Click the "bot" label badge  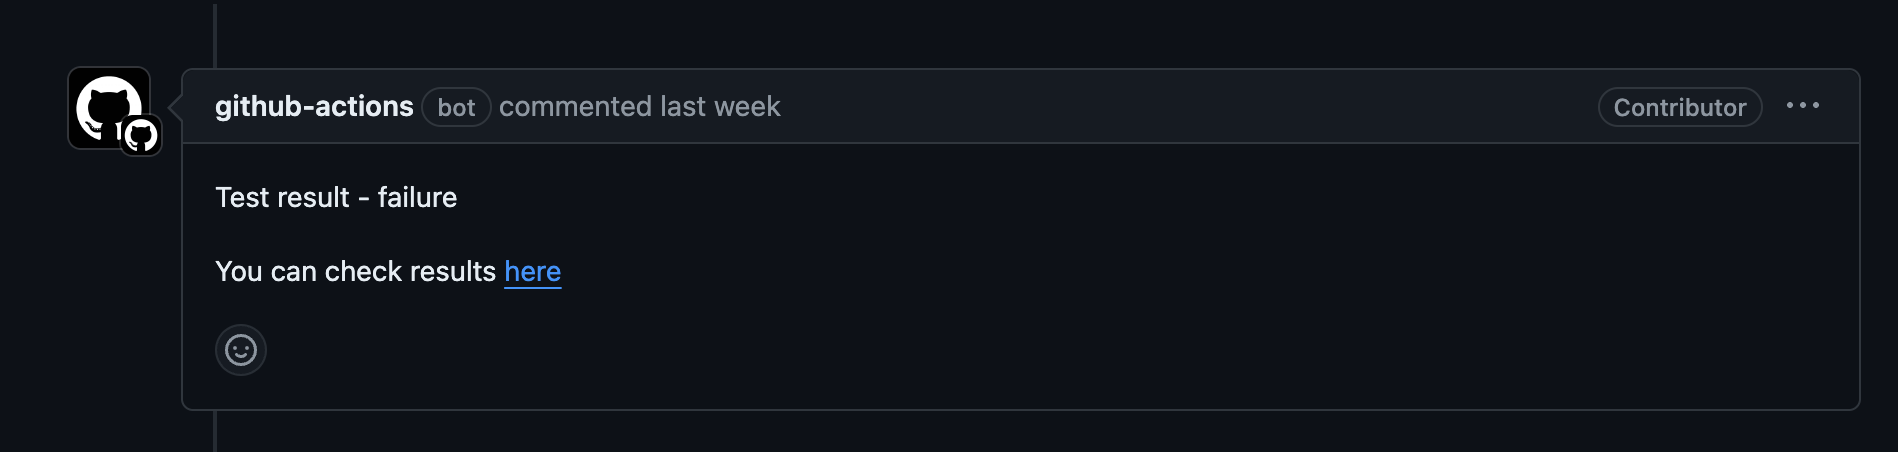tap(456, 108)
